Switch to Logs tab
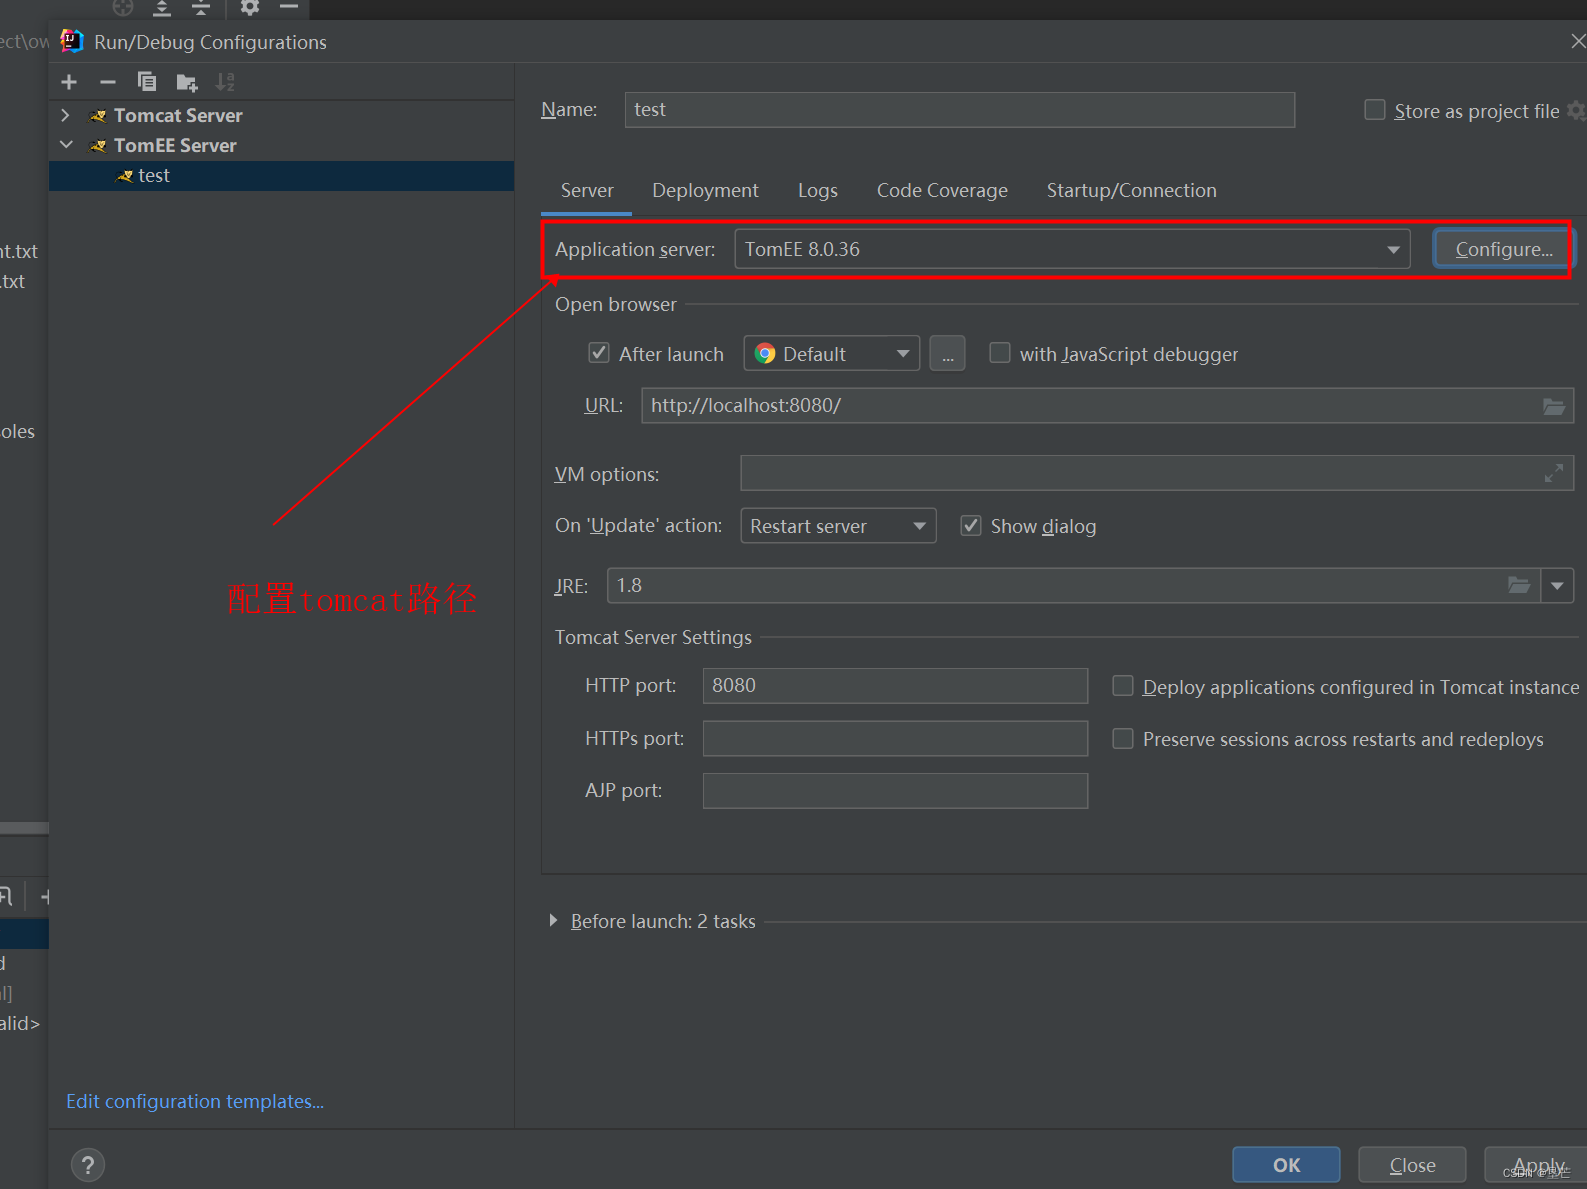Viewport: 1587px width, 1189px height. [818, 190]
